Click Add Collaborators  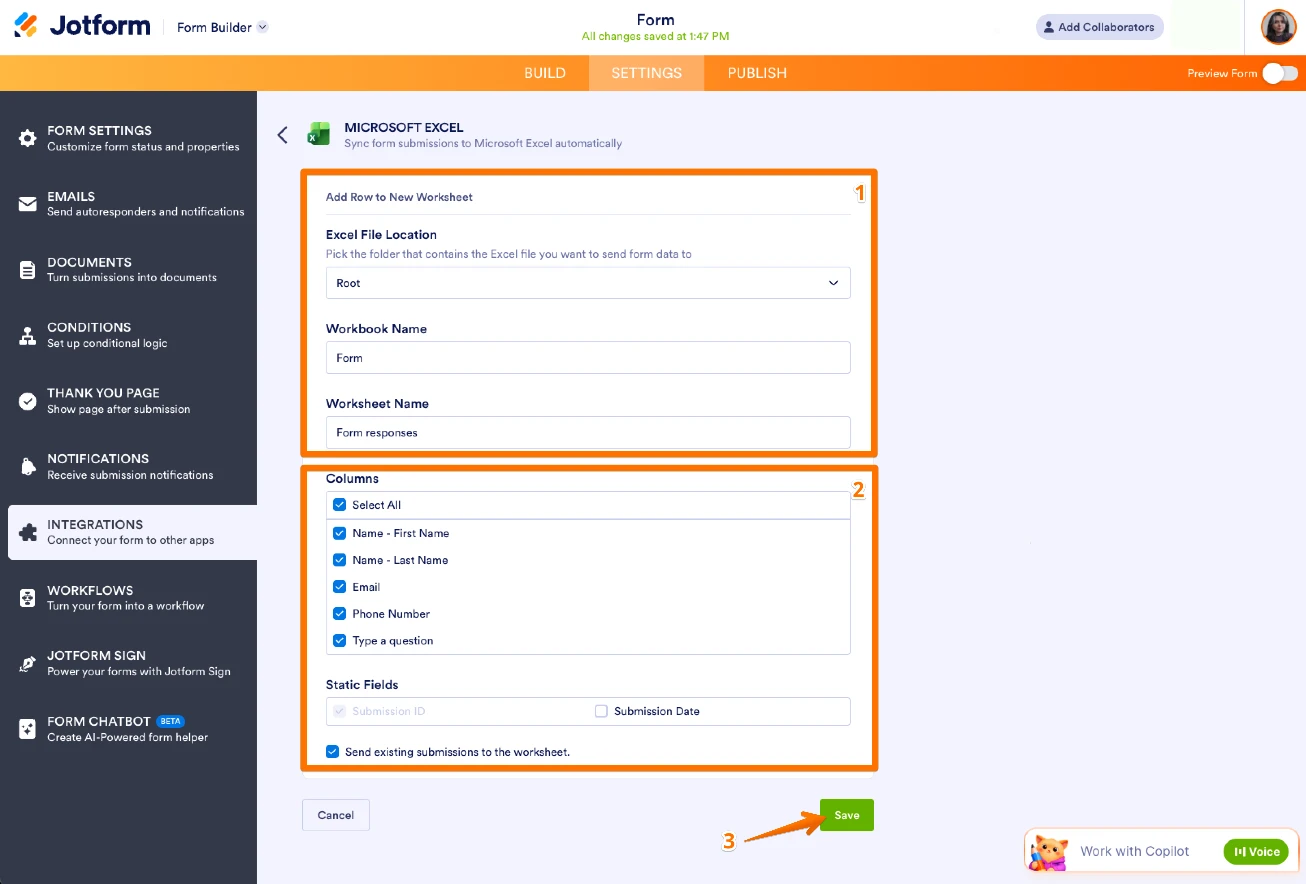tap(1099, 27)
